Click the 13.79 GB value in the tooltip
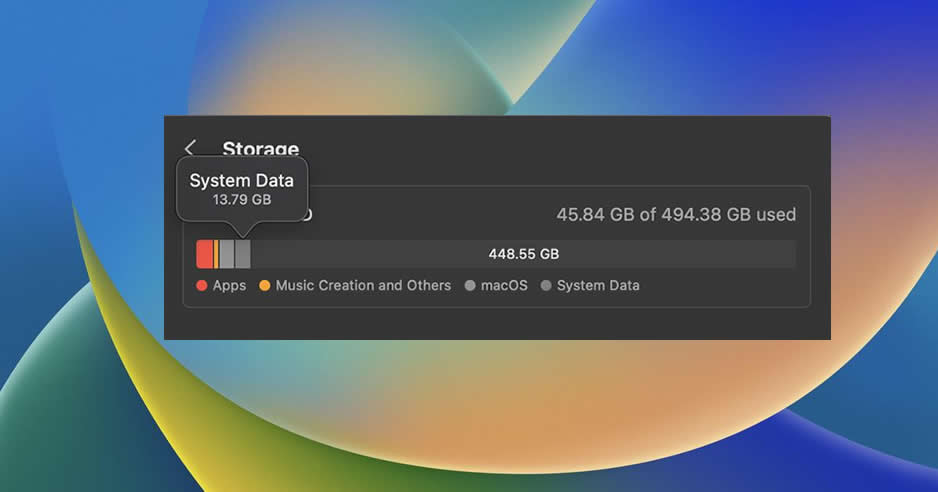Image resolution: width=938 pixels, height=492 pixels. click(242, 199)
